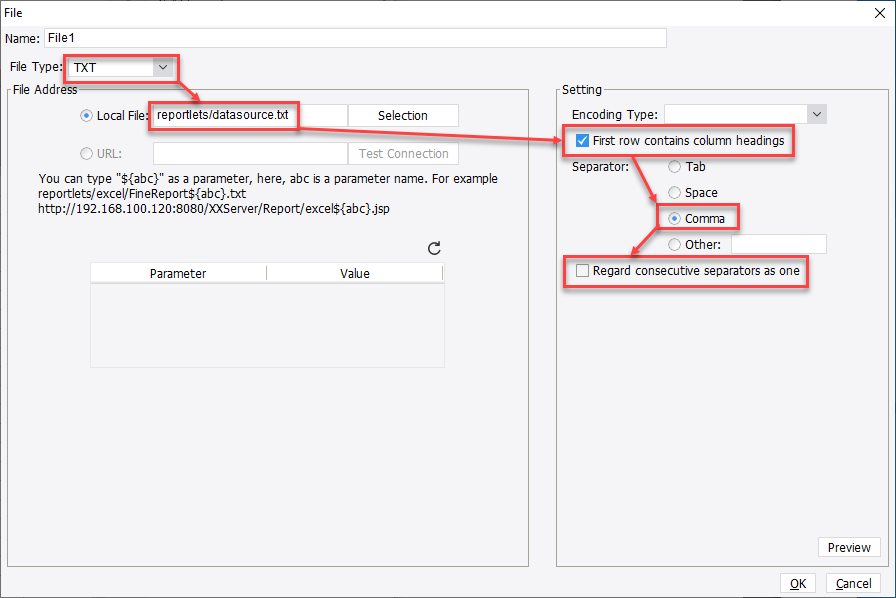Select the URL radio button
896x598 pixels.
point(86,153)
